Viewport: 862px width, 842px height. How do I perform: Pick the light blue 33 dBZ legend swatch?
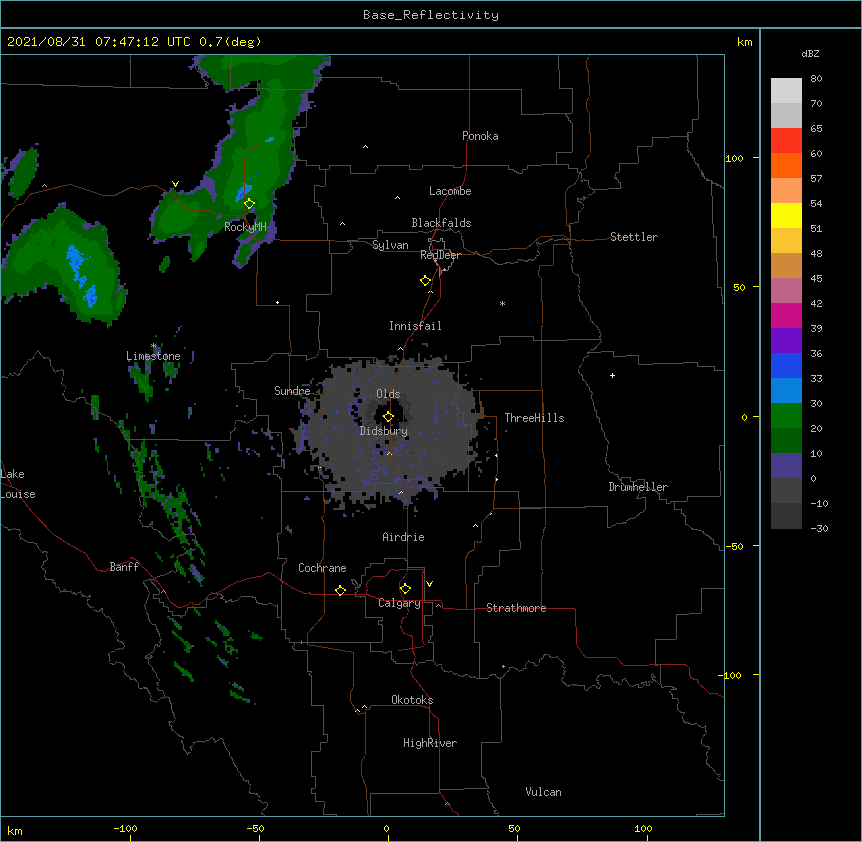(x=786, y=390)
